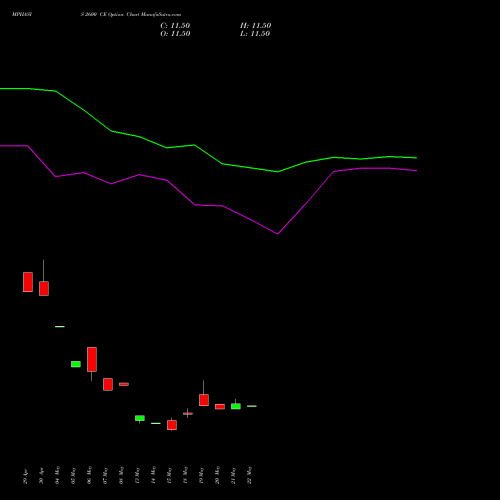Click the 14 May date label
The height and width of the screenshot is (500, 500).
pos(154,475)
